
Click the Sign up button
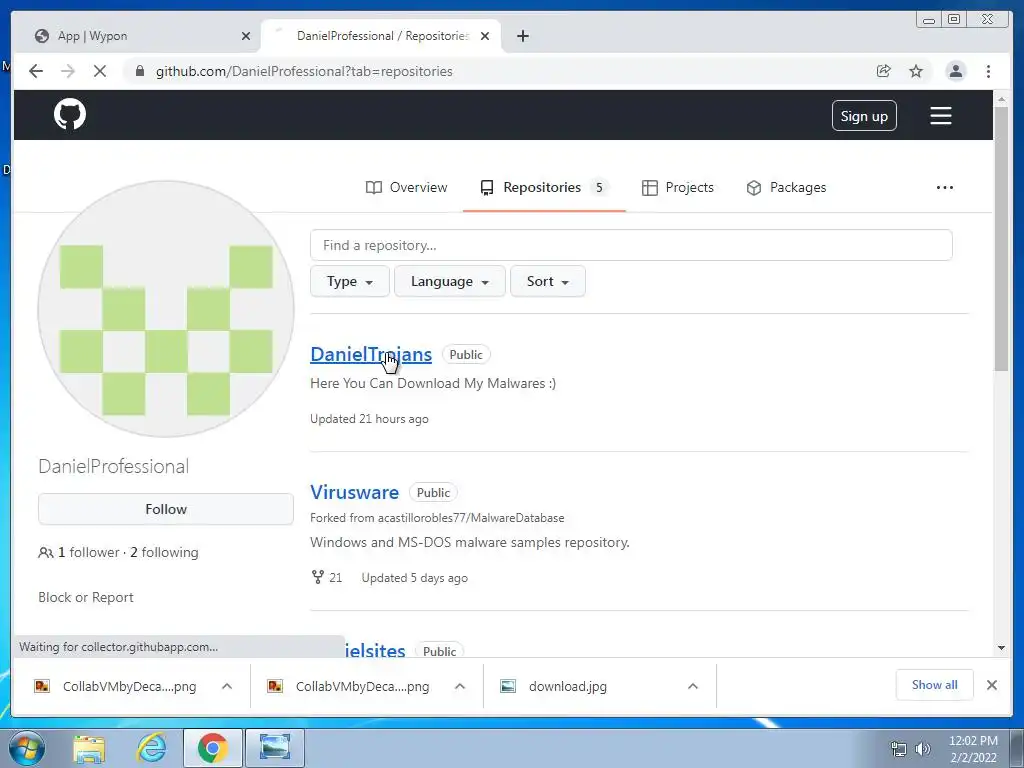tap(864, 116)
